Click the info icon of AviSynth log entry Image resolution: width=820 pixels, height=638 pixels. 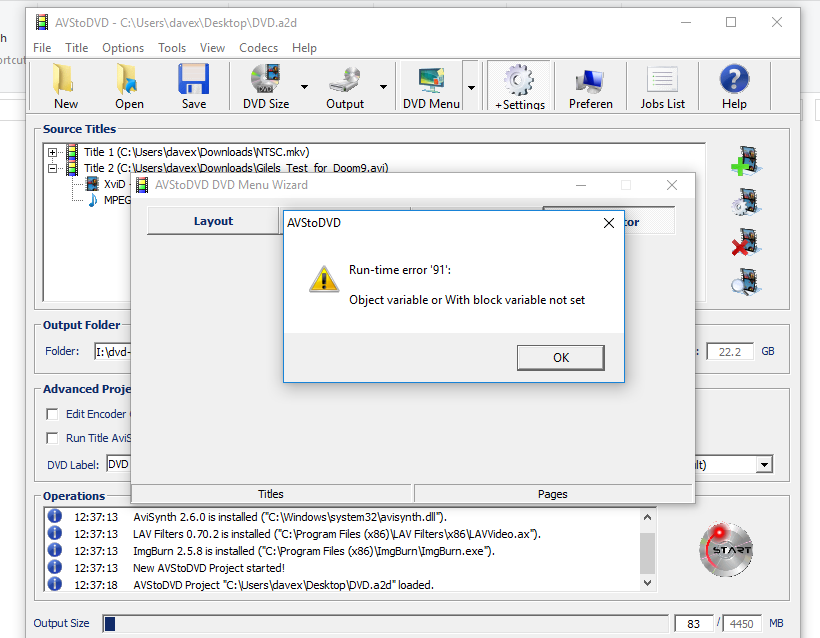pyautogui.click(x=55, y=516)
